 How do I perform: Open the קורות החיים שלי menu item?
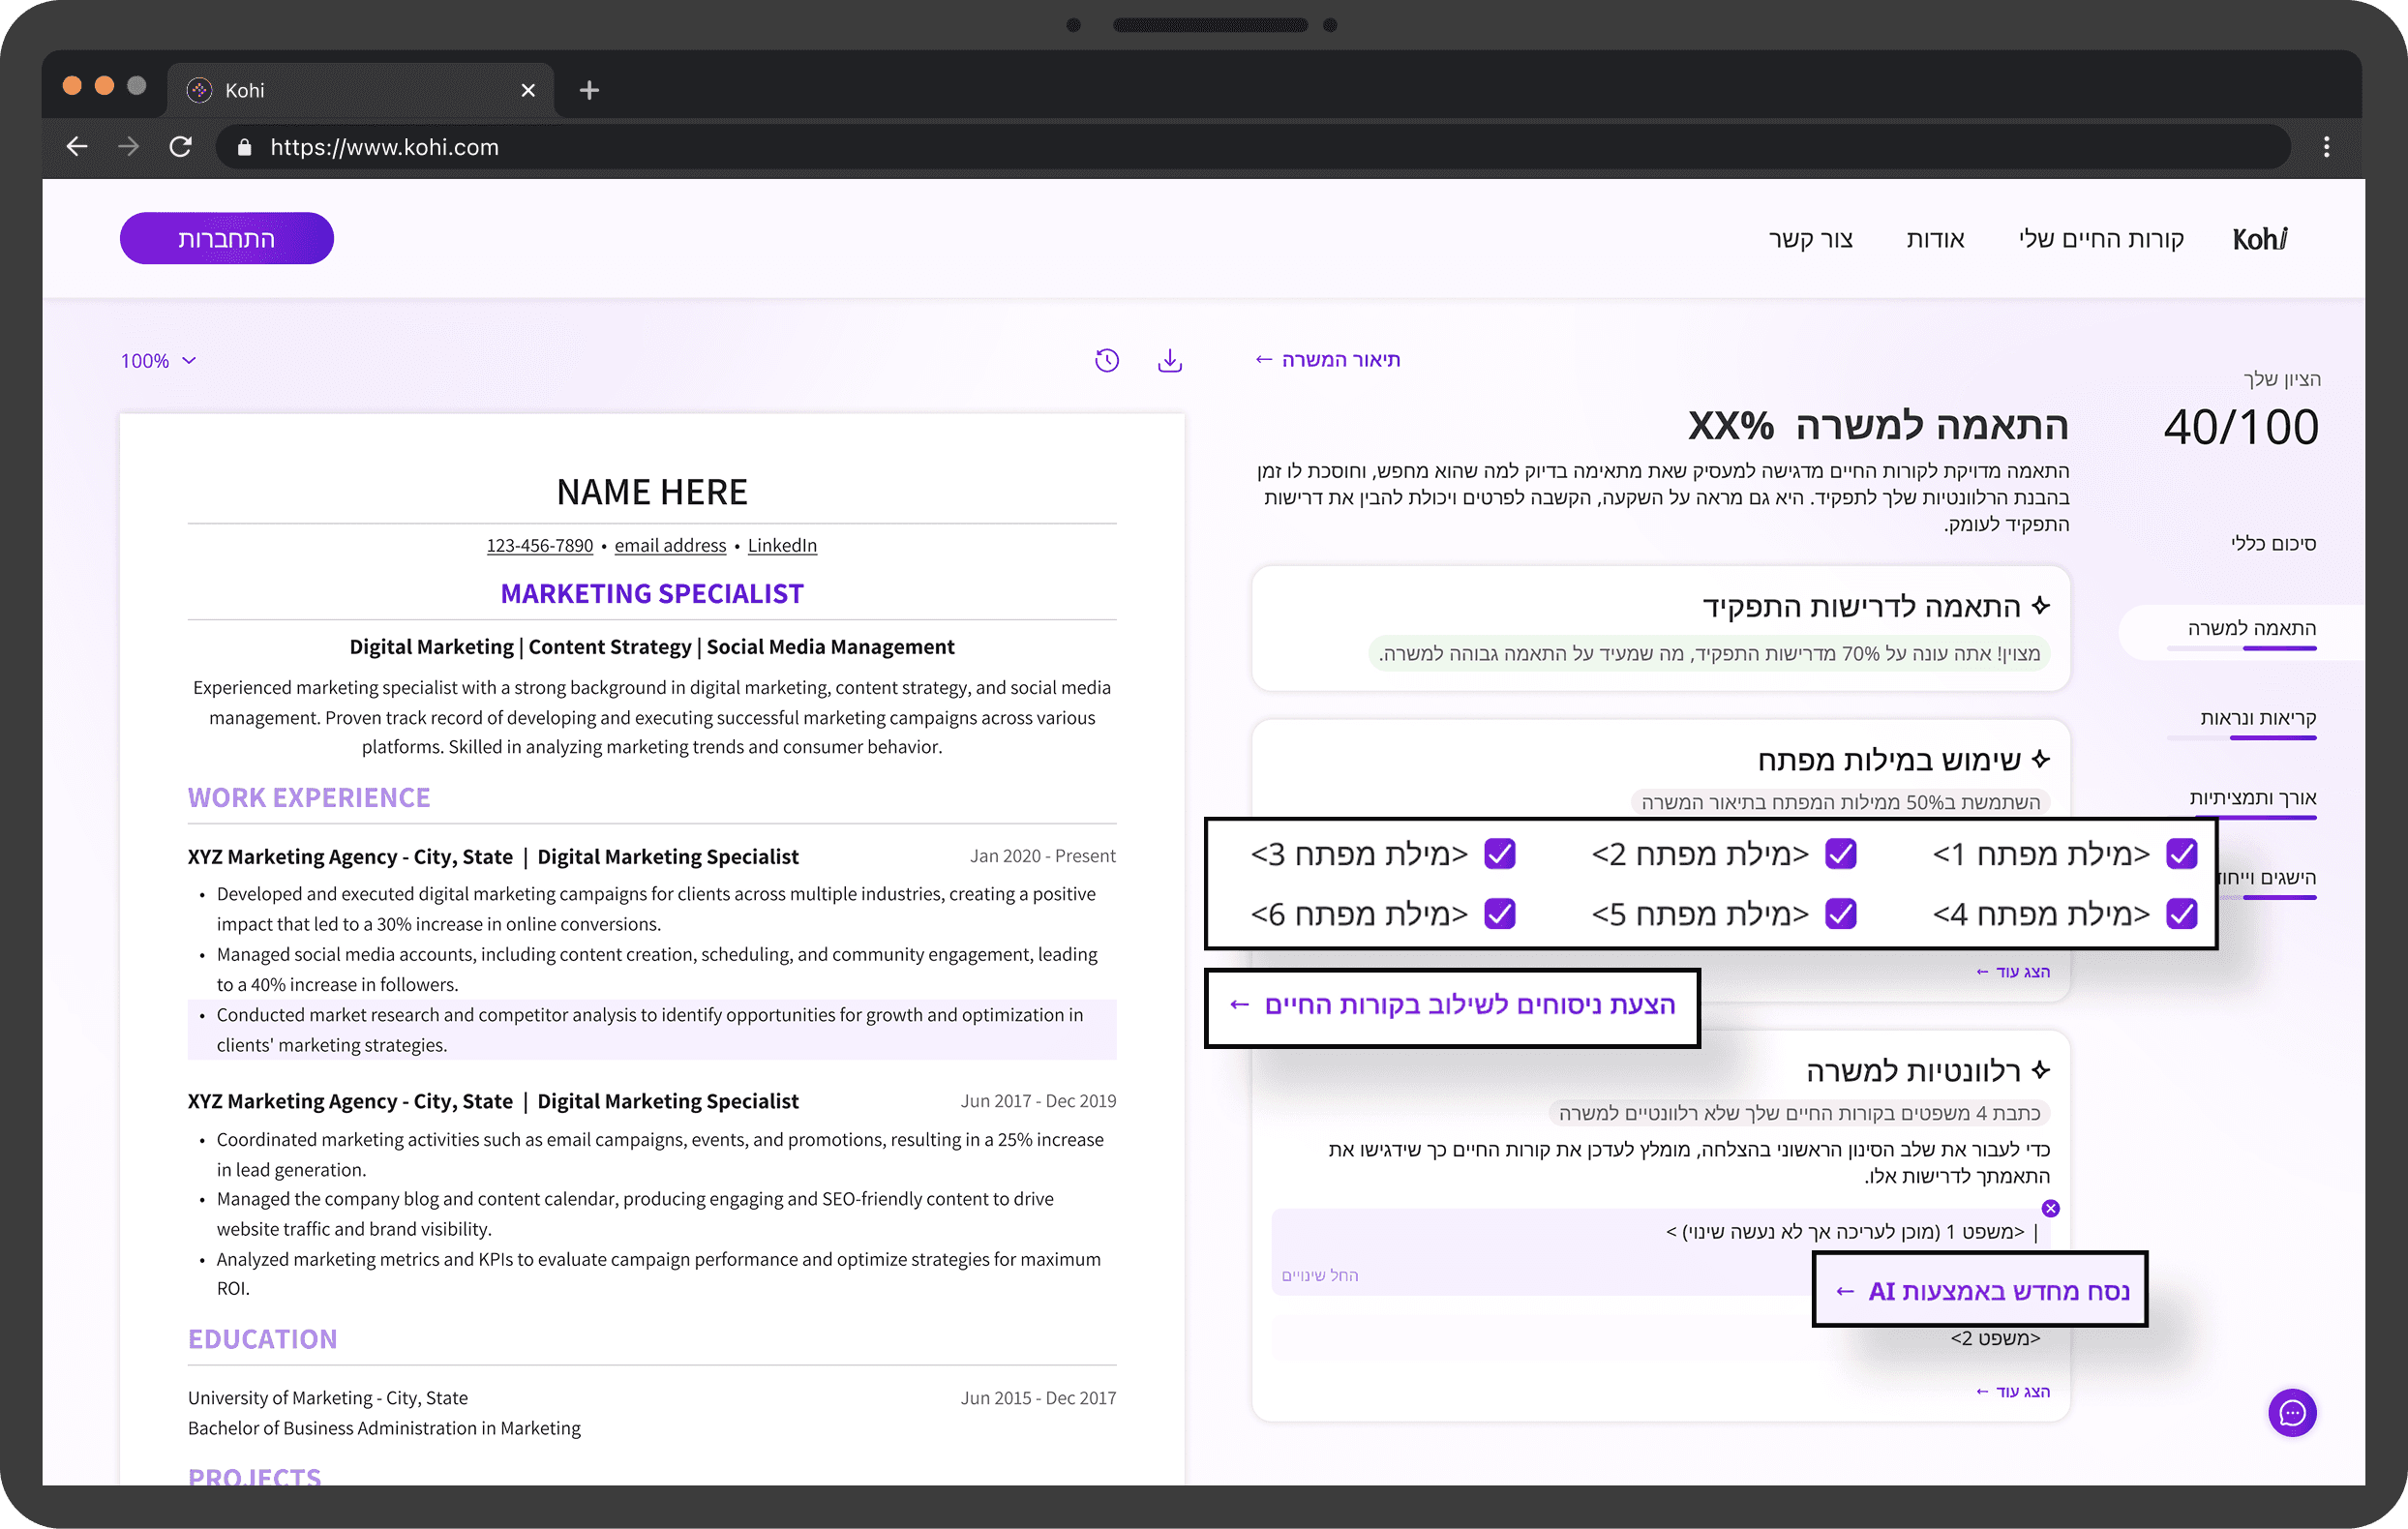click(x=2100, y=239)
